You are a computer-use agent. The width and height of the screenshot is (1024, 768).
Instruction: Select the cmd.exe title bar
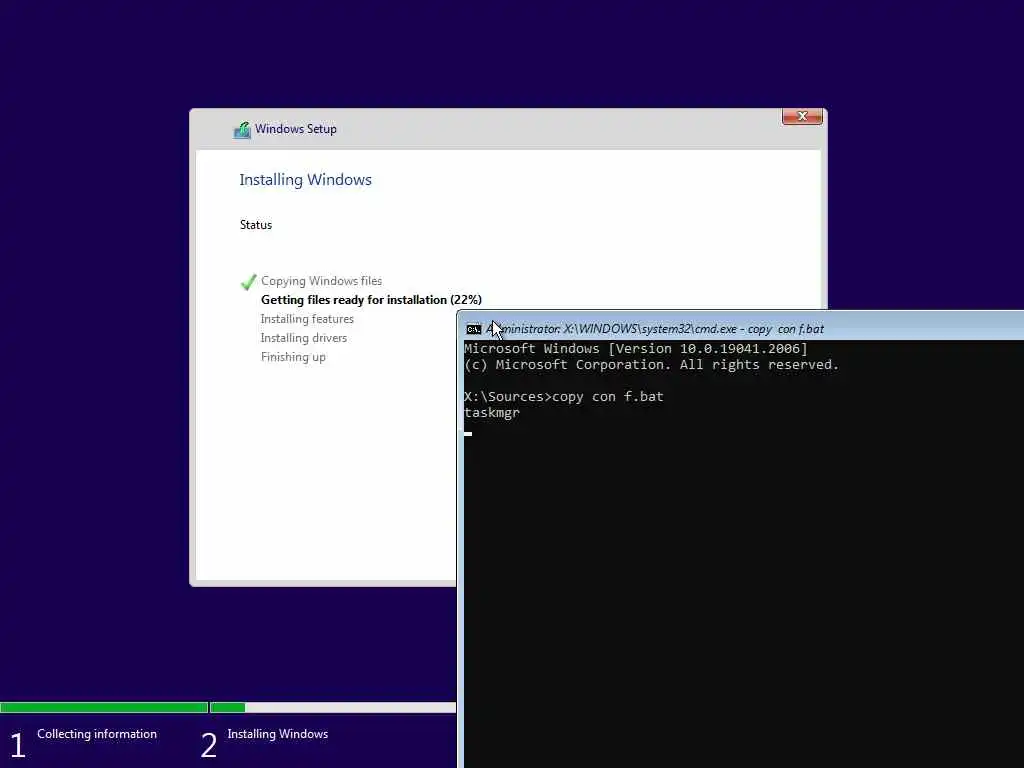coord(741,326)
